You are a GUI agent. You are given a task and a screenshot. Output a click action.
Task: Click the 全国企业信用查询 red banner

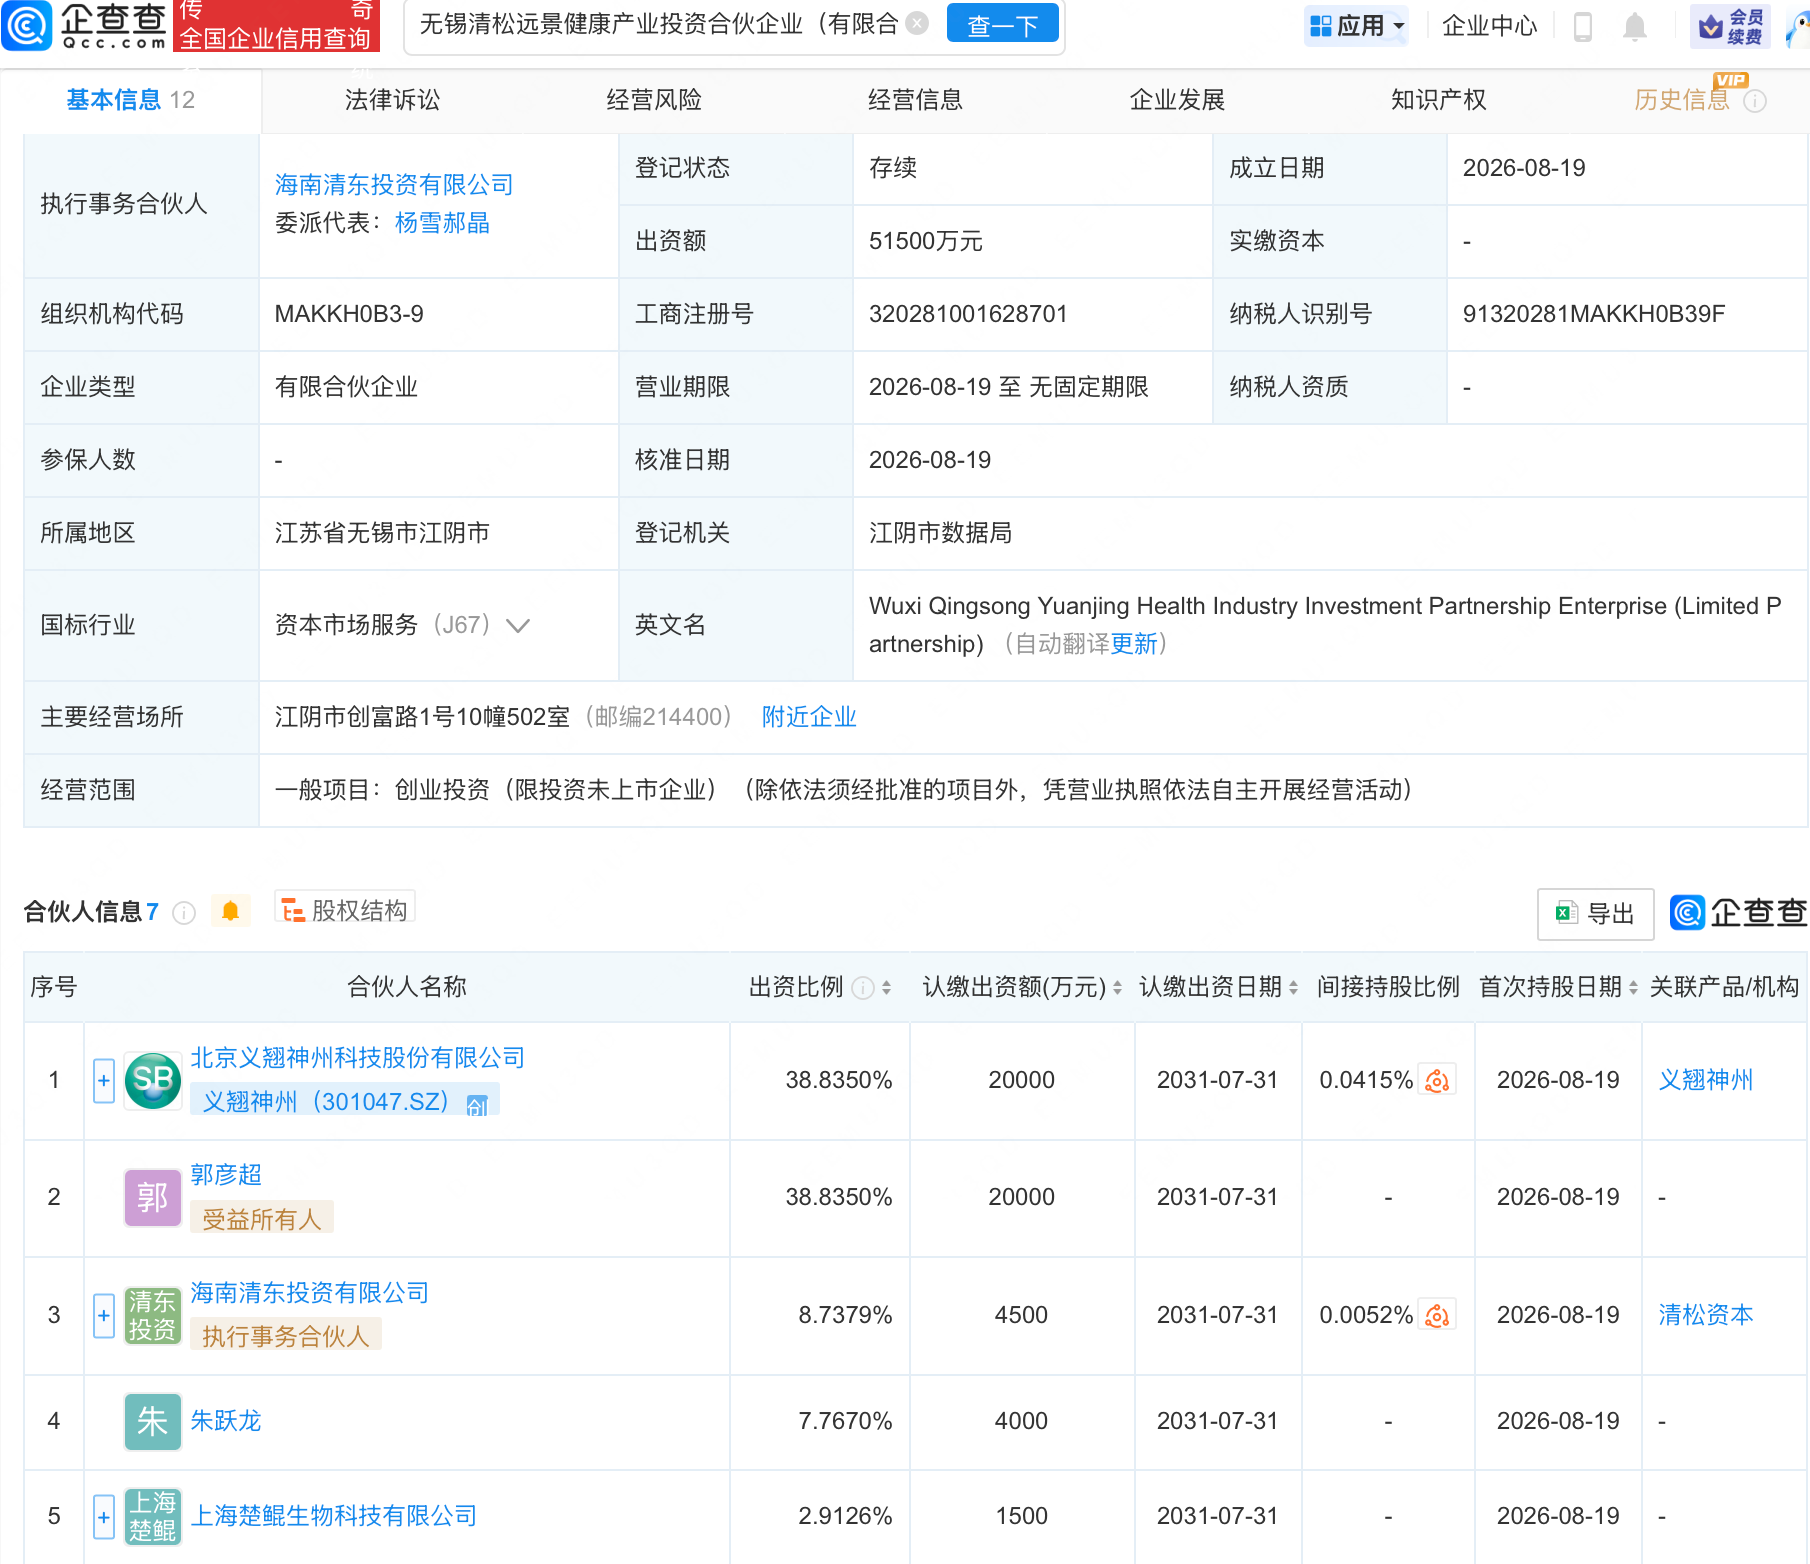(x=276, y=25)
